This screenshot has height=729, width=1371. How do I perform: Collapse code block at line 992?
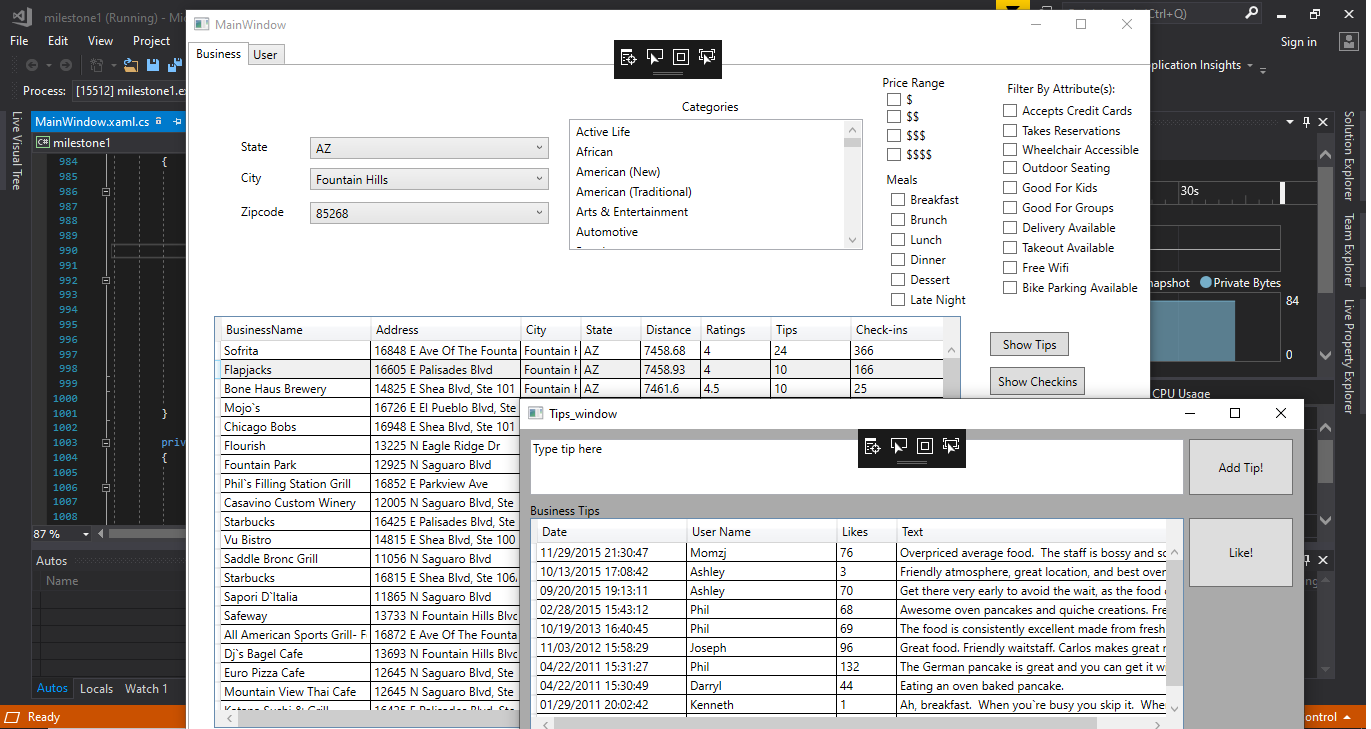pyautogui.click(x=104, y=281)
